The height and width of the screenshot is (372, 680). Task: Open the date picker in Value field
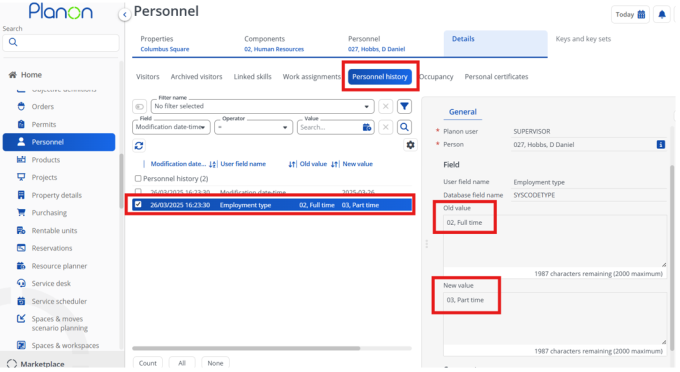[367, 127]
